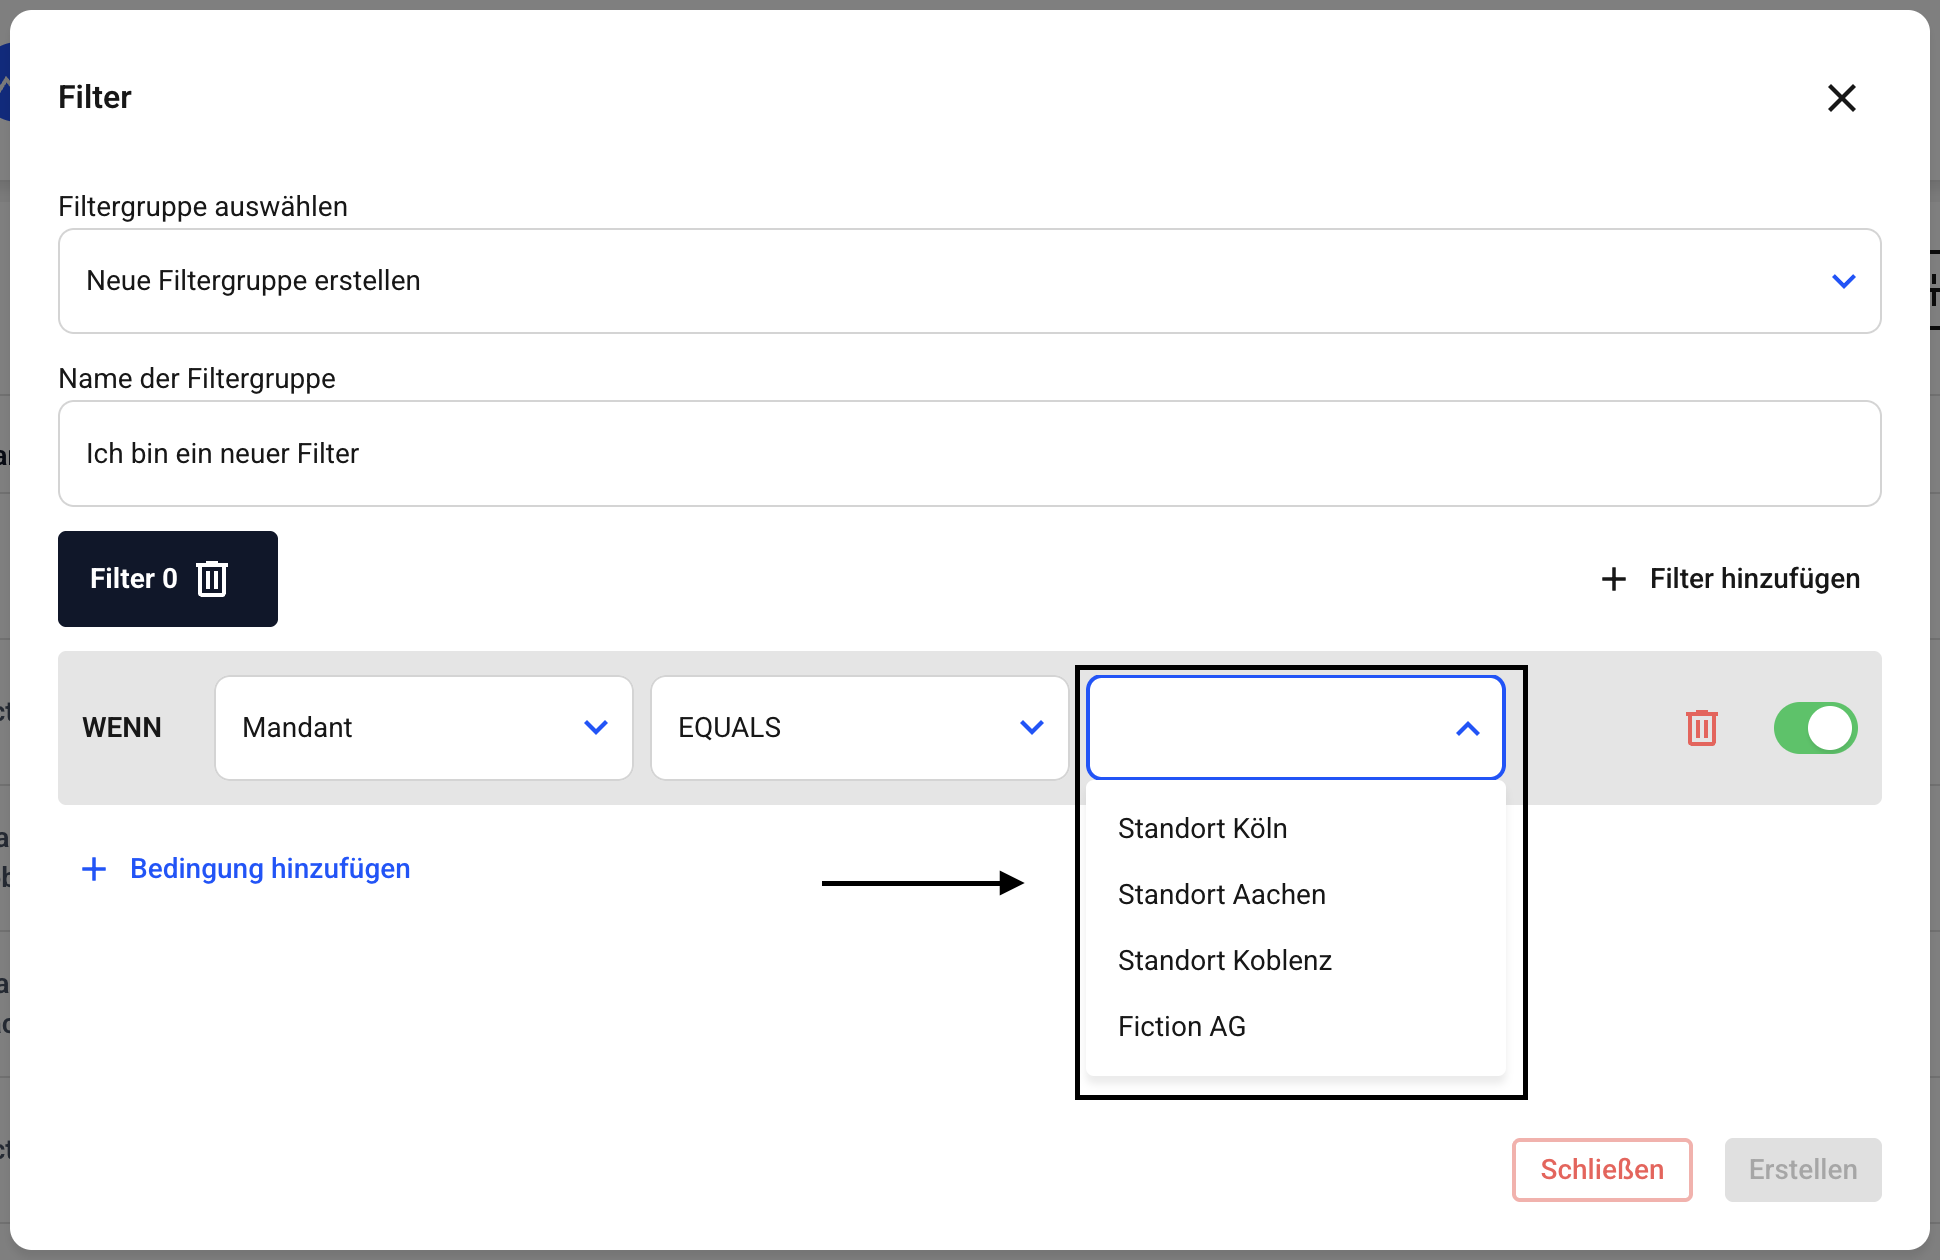The image size is (1940, 1260).
Task: Toggle the green condition switch off
Action: (1815, 728)
